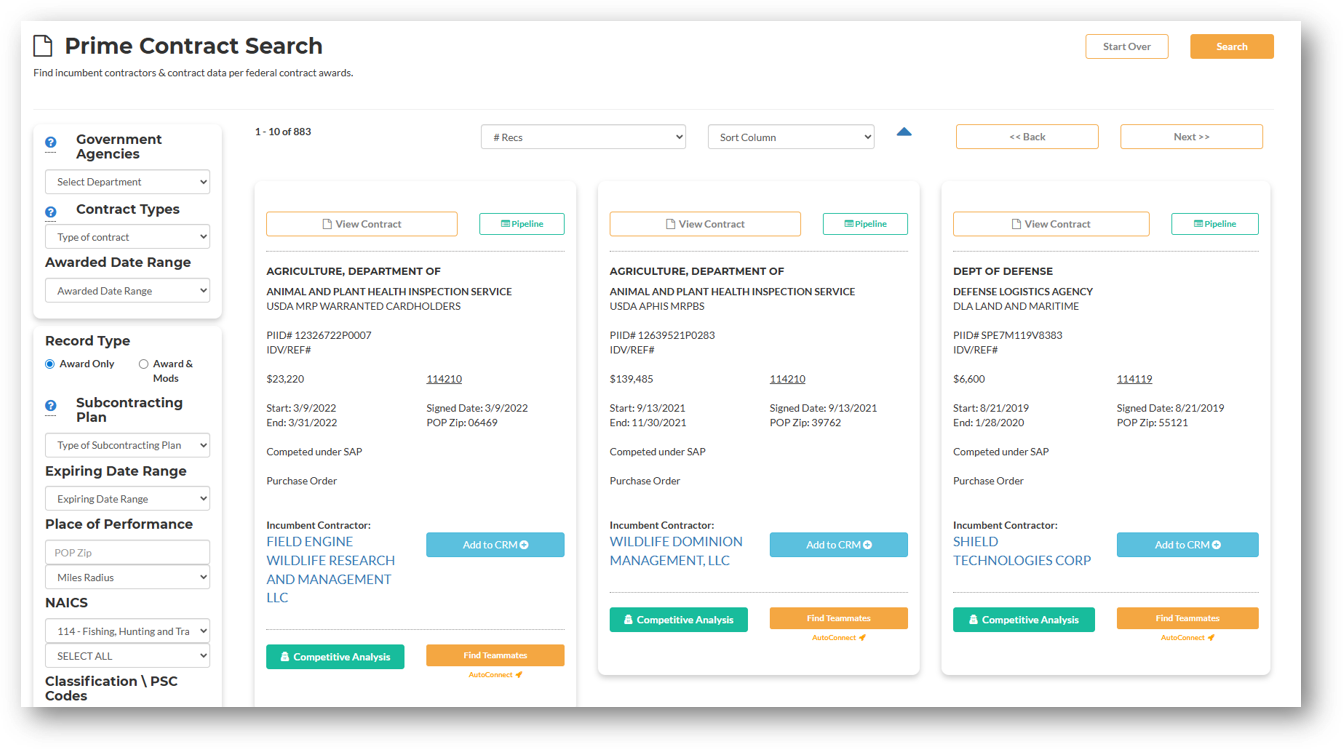Viewport: 1343px width, 749px height.
Task: Click the orange Search button
Action: point(1231,46)
